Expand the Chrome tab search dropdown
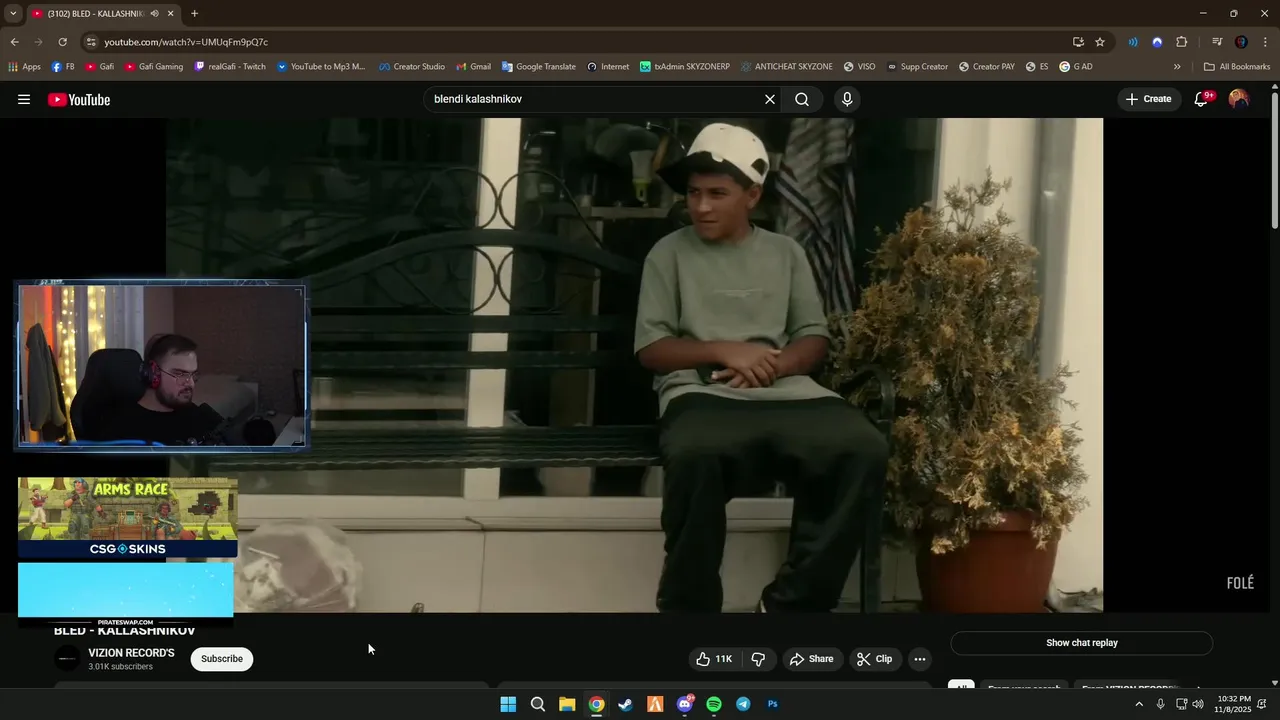Viewport: 1280px width, 720px height. pyautogui.click(x=13, y=13)
